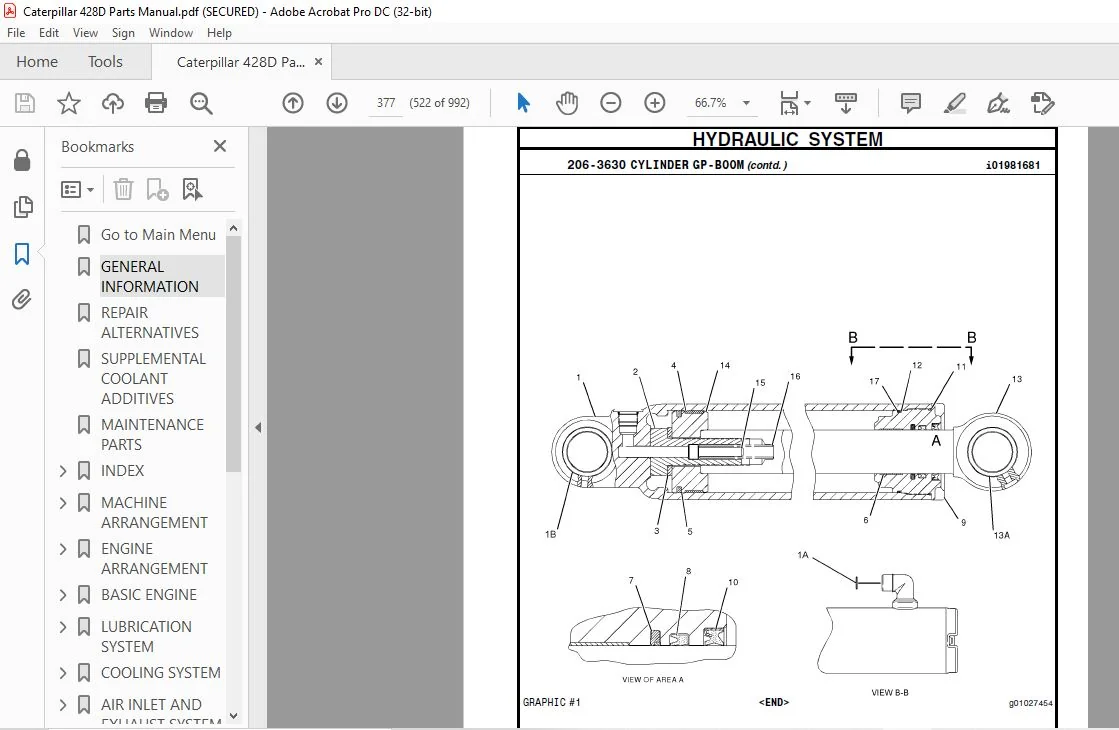Select MAINTENANCE PARTS bookmark

click(152, 435)
